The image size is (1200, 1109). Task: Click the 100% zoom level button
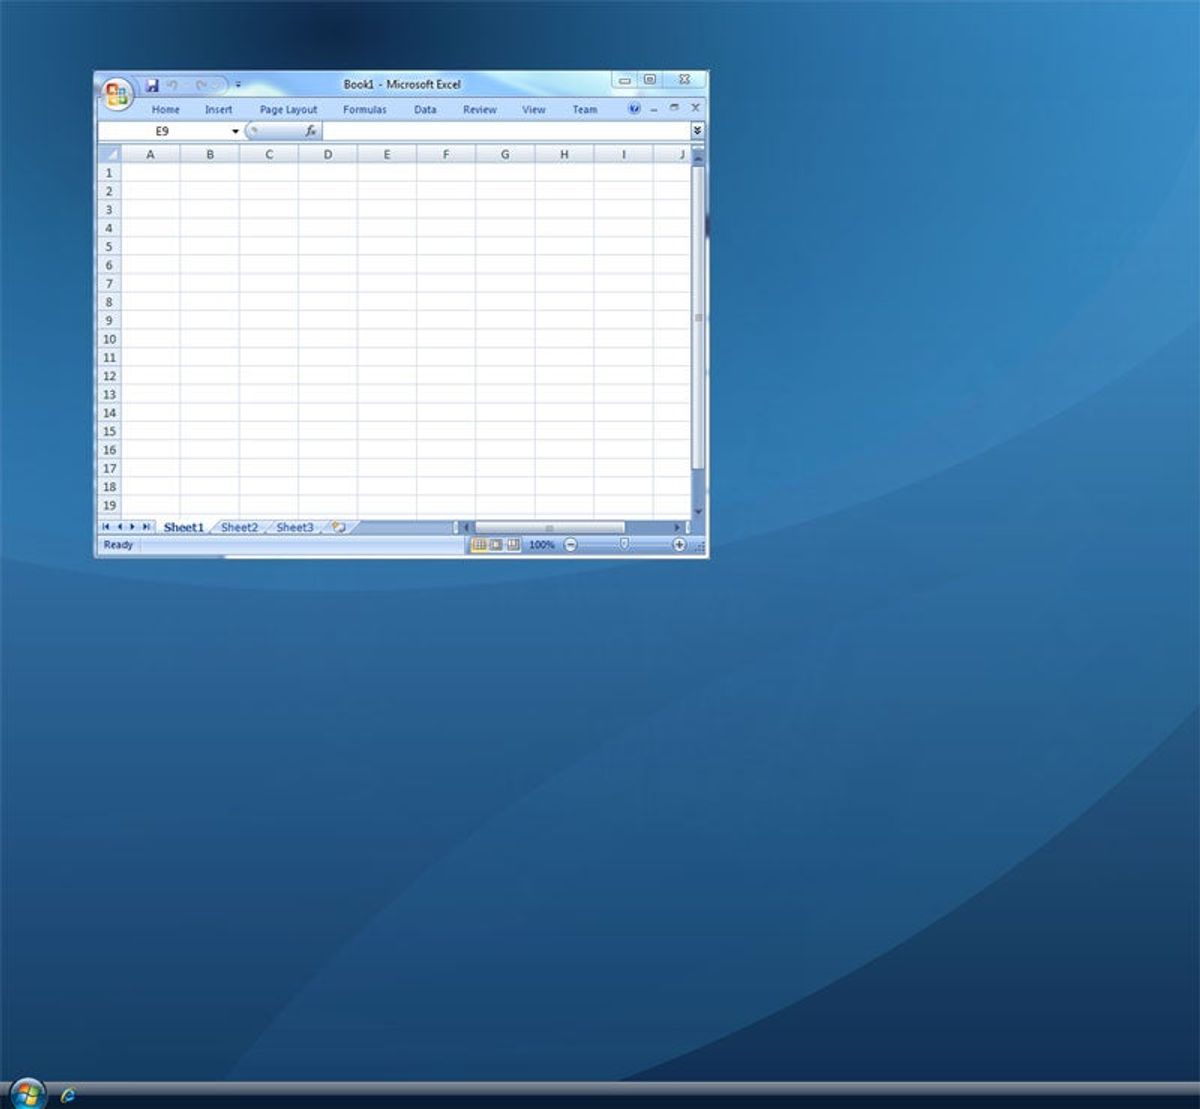[x=541, y=545]
